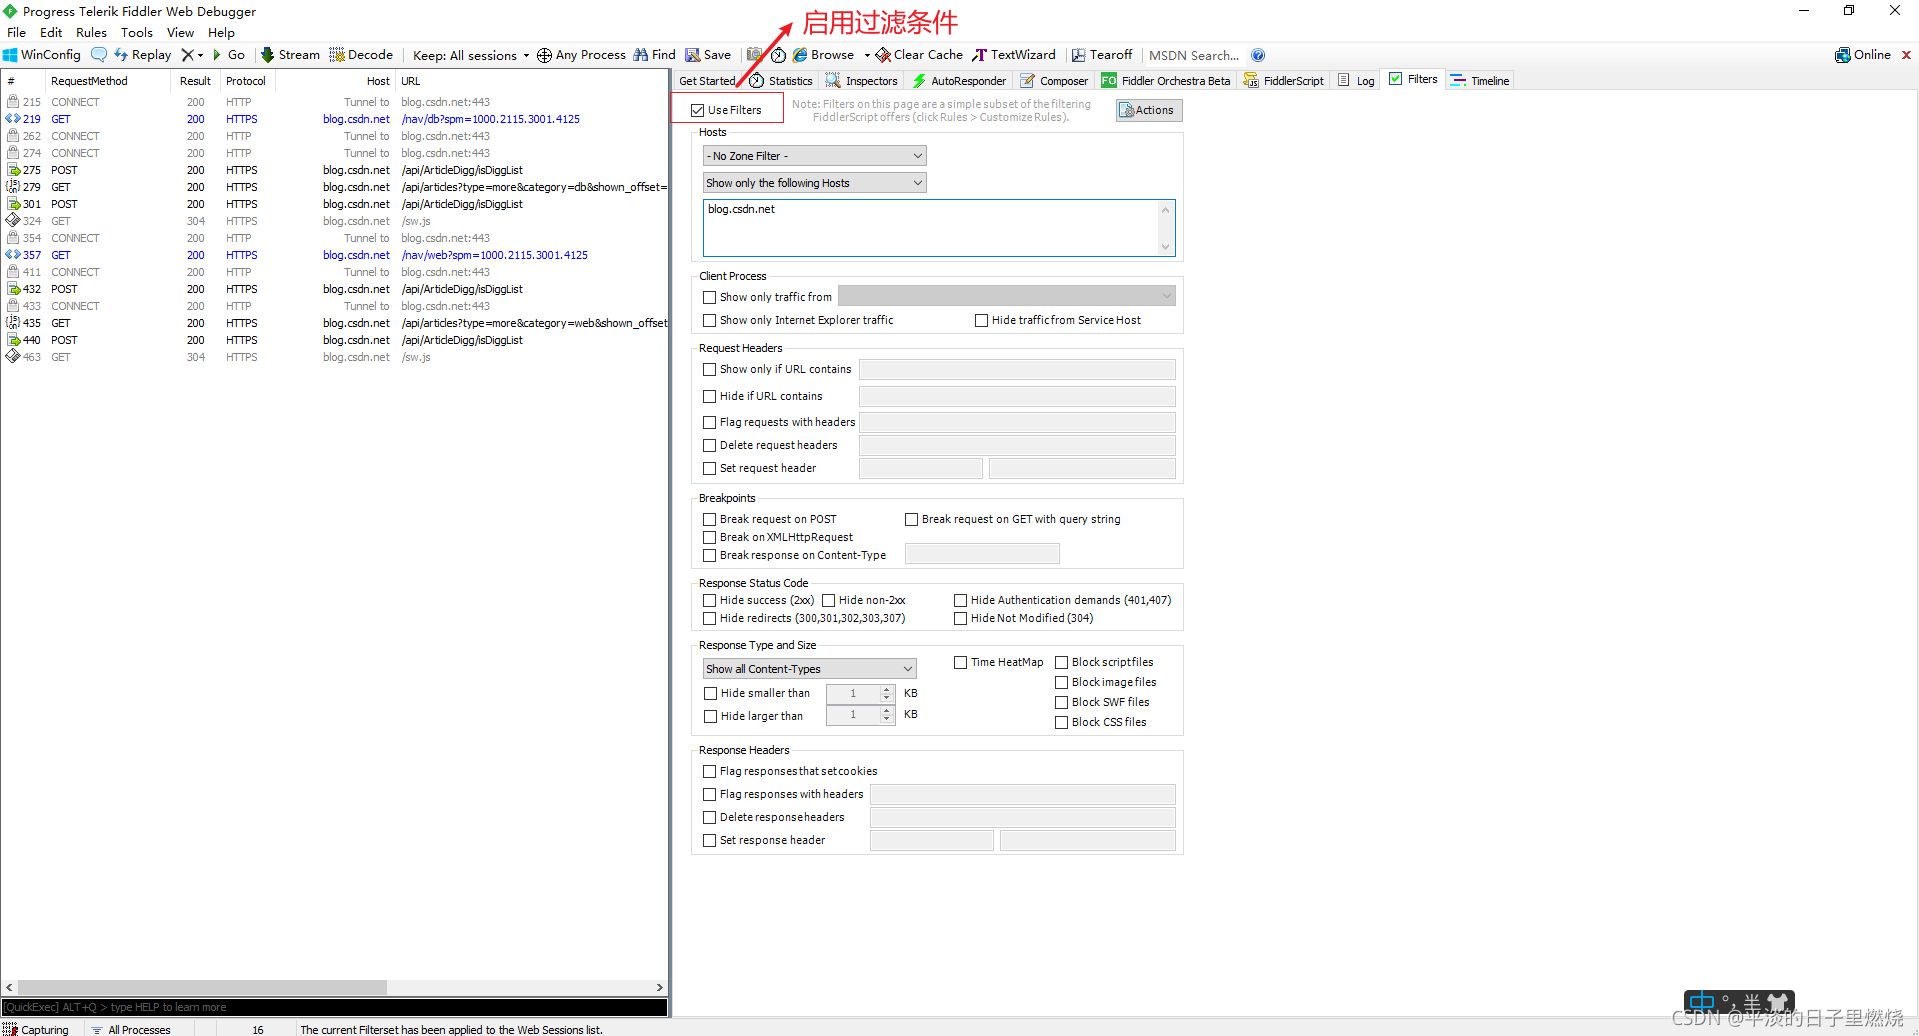Click the WinConfig toolbar icon
This screenshot has height=1036, width=1919.
(10, 55)
